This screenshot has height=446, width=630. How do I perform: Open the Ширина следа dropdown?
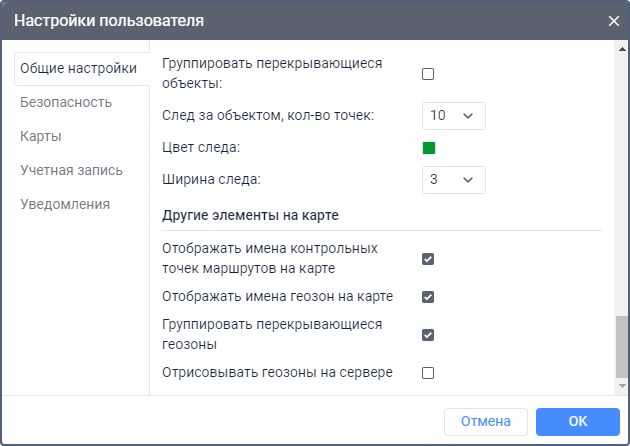(453, 180)
